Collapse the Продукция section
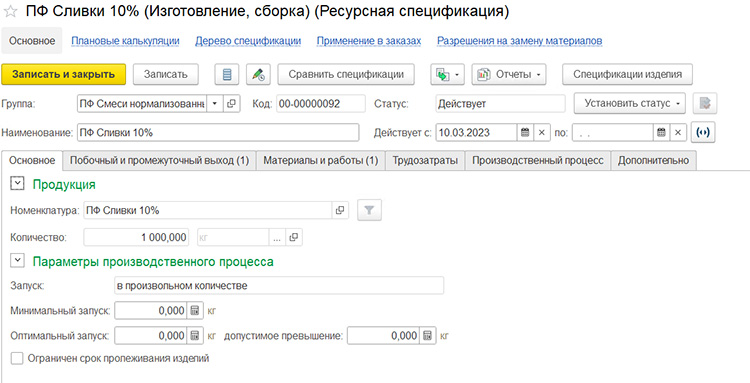Screen dimensions: 750x383 point(17,184)
